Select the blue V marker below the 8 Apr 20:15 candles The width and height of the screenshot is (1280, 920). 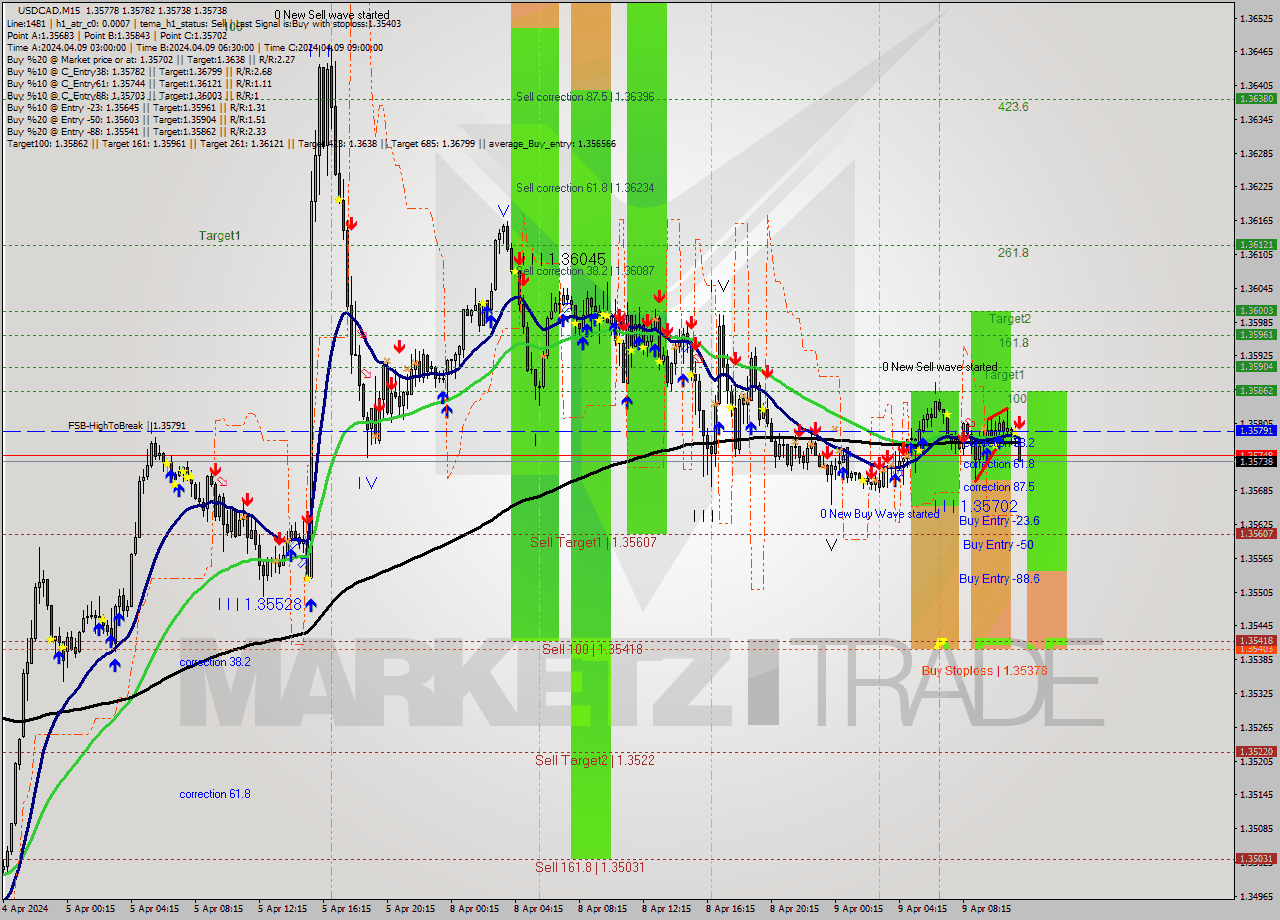830,546
